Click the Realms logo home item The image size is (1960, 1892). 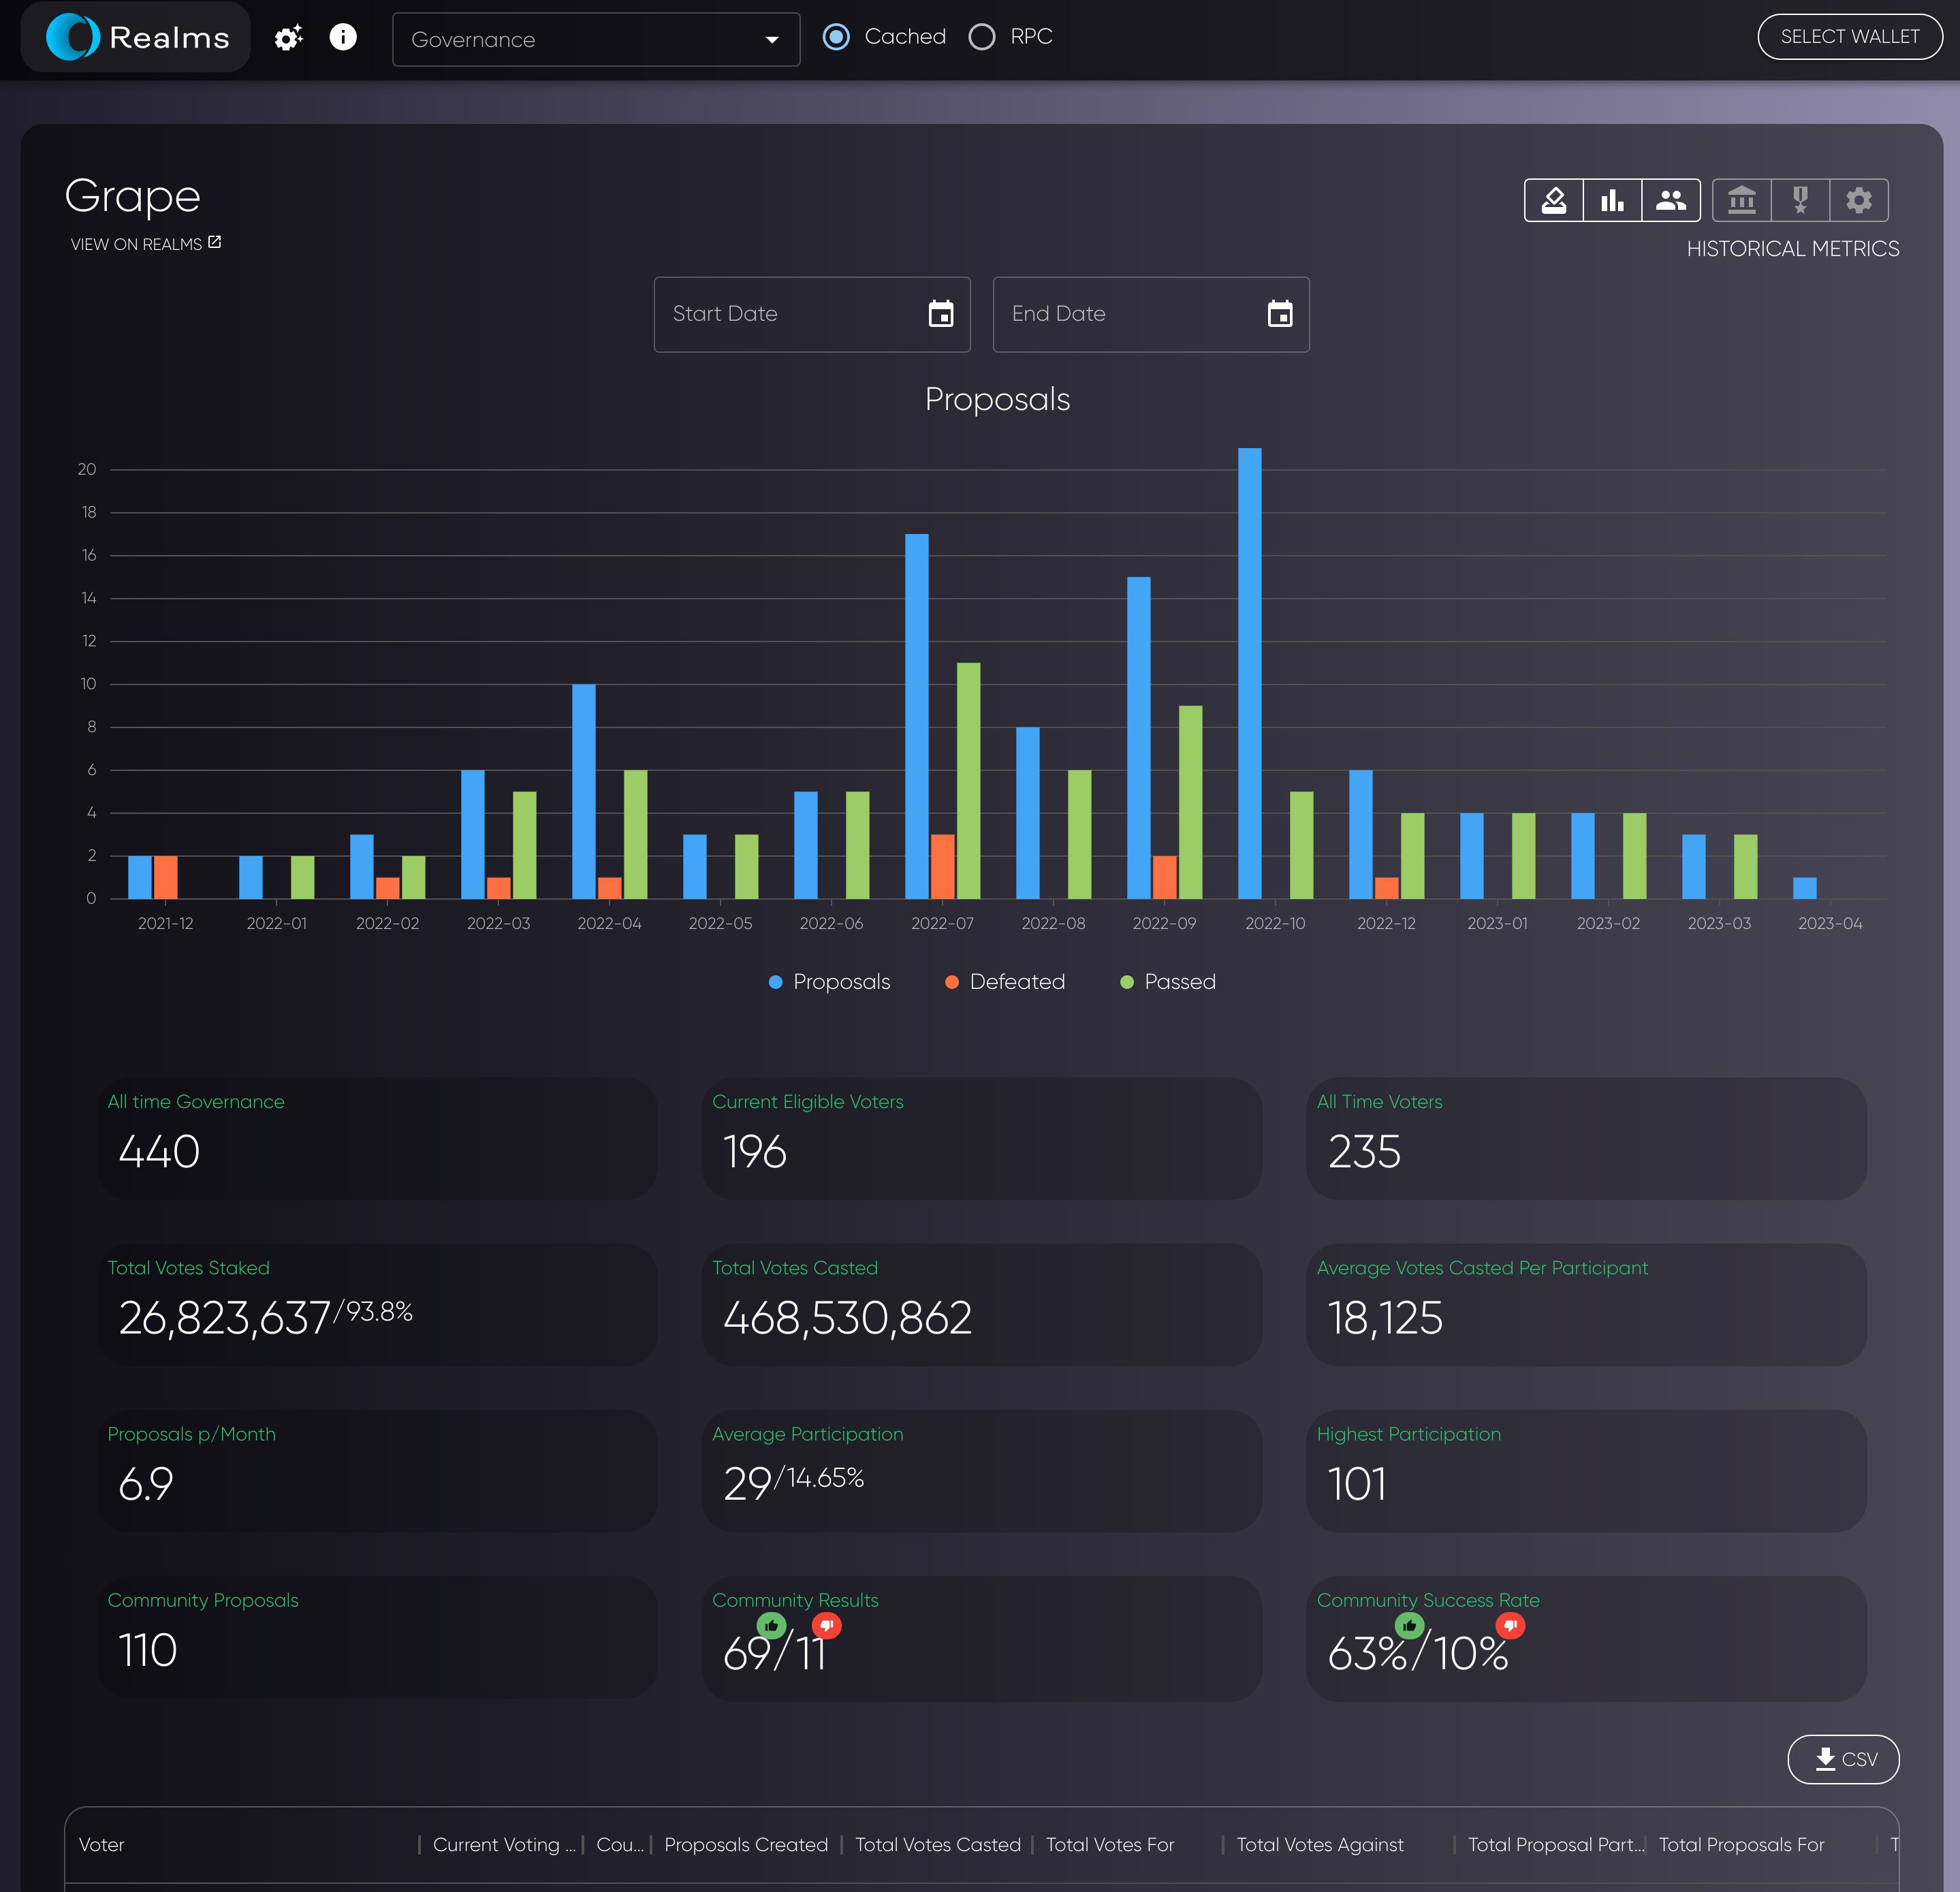(x=135, y=37)
